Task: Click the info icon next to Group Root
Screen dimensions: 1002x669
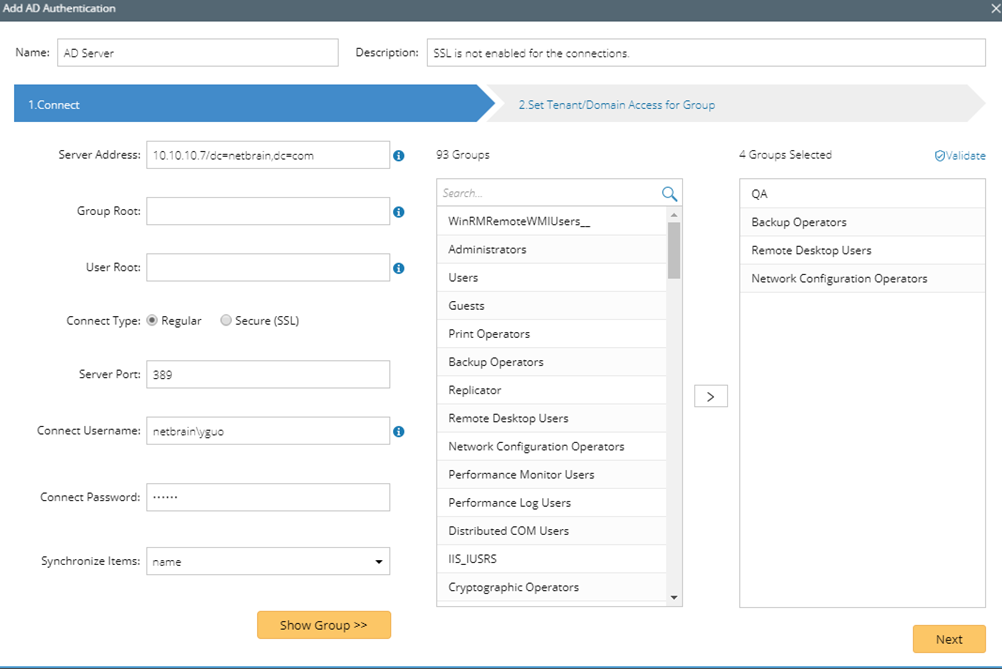Action: pos(398,212)
